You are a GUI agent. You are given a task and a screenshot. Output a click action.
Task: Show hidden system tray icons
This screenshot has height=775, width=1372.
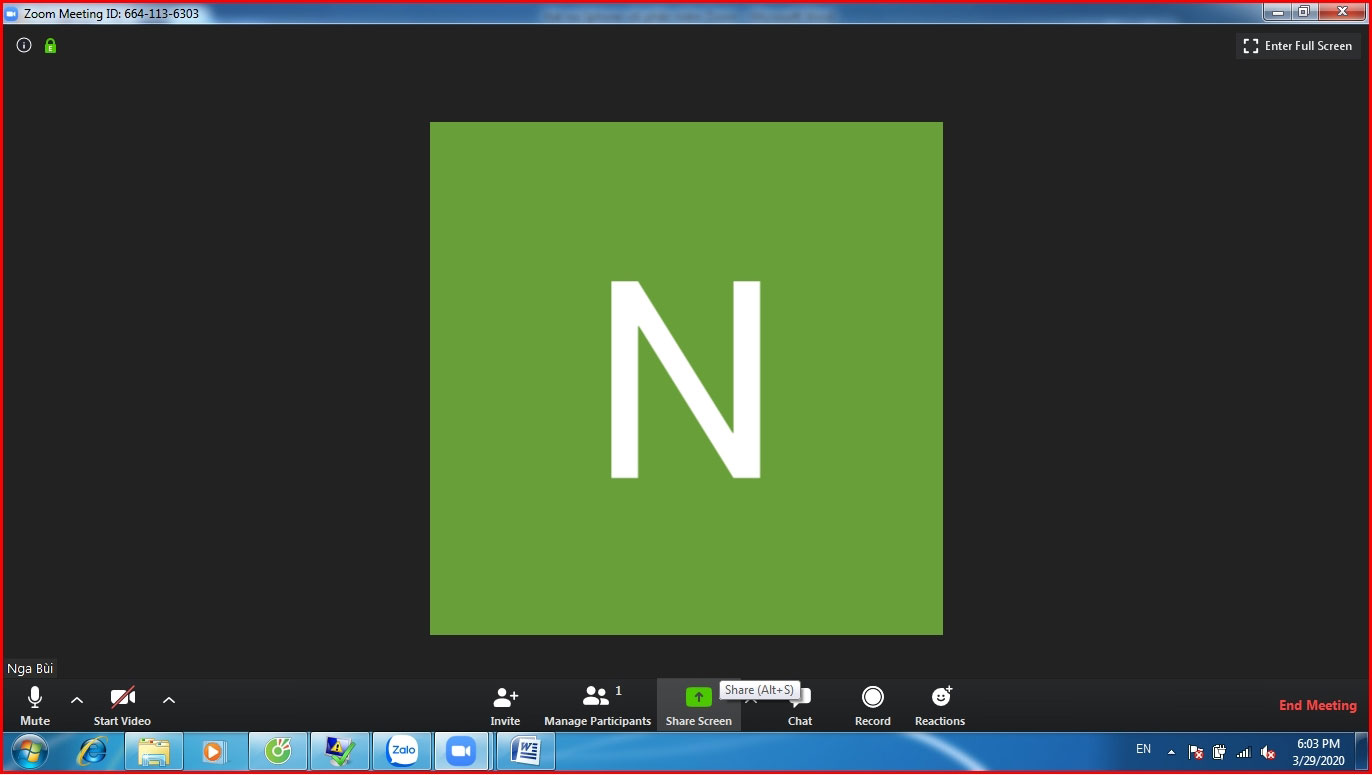pyautogui.click(x=1171, y=752)
